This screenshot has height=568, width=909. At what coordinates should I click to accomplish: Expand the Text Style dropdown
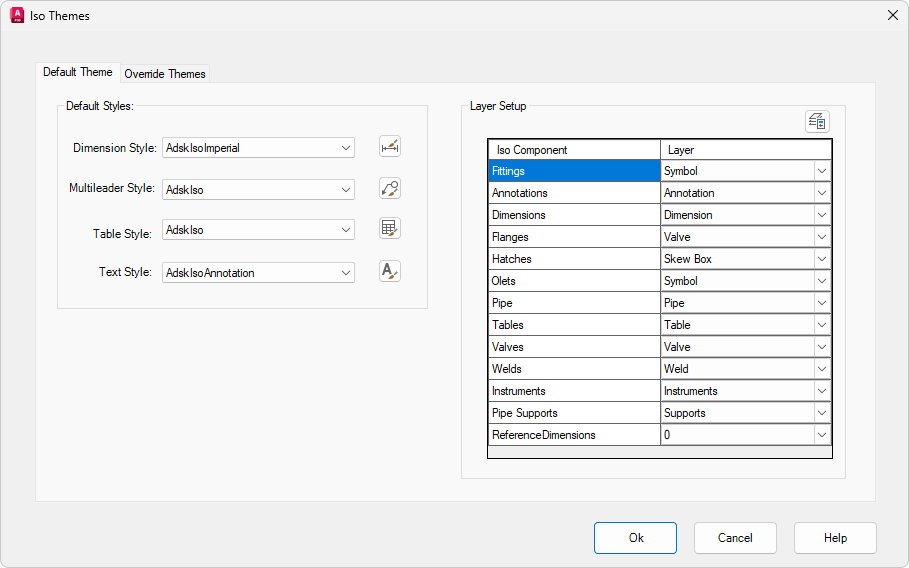[346, 272]
